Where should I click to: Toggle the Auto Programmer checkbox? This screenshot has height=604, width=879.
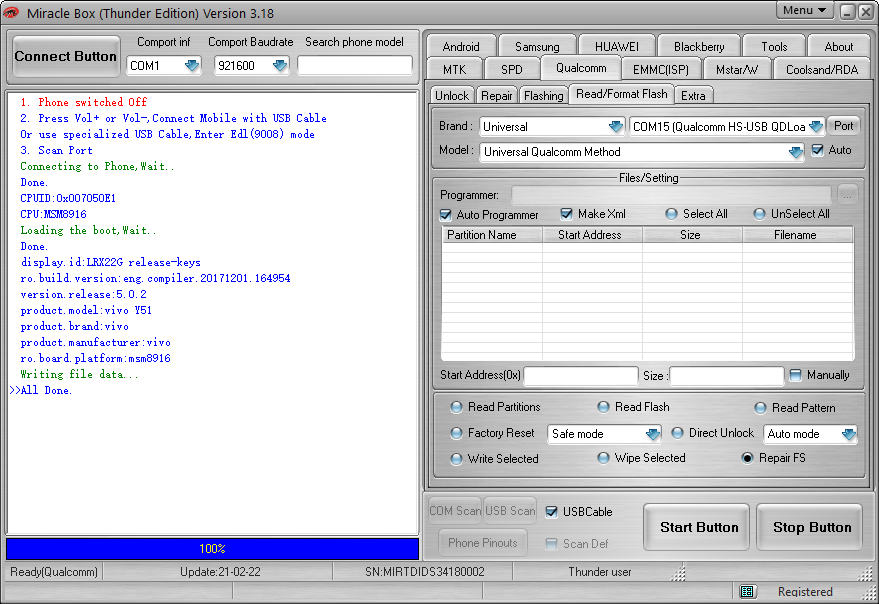(x=446, y=215)
